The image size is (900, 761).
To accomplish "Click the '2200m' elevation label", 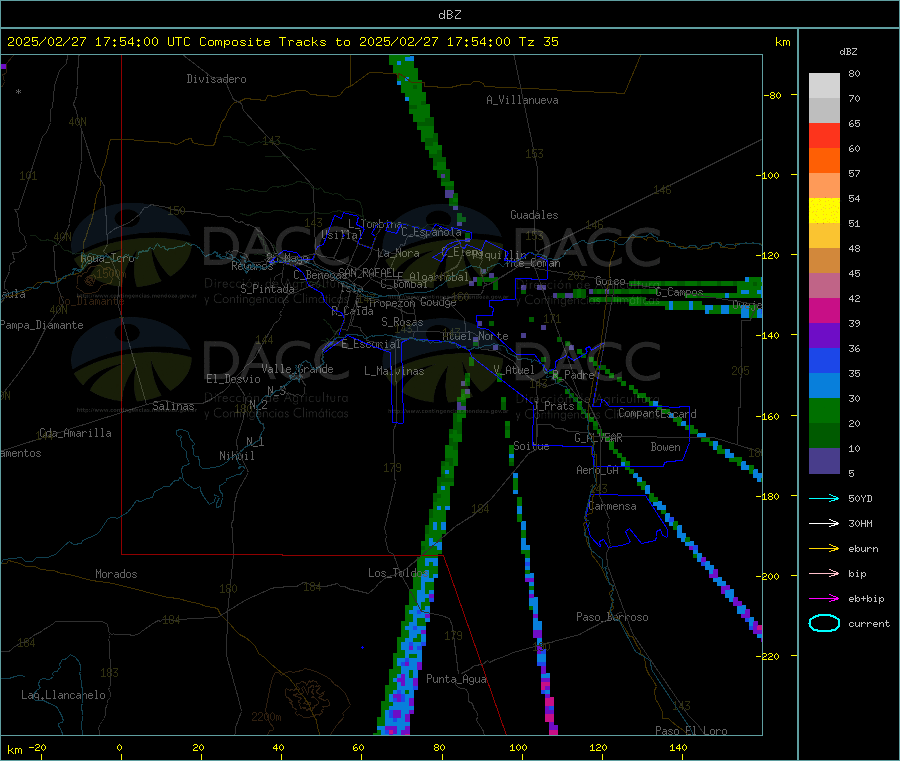I will (266, 717).
